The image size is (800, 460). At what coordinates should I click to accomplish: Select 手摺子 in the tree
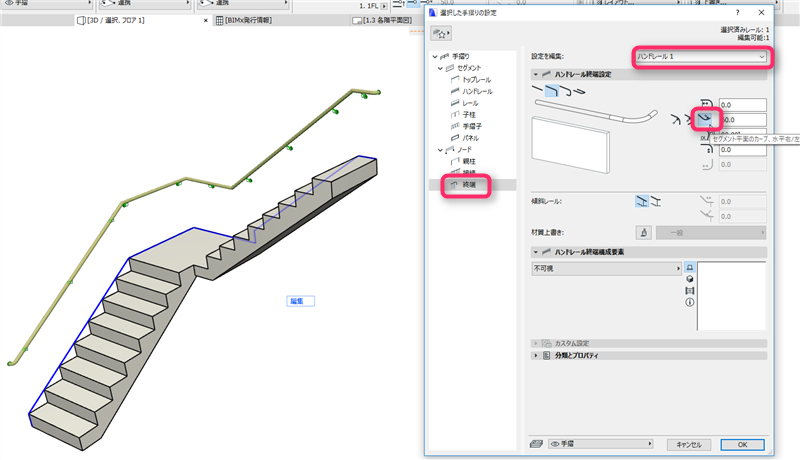pos(472,126)
